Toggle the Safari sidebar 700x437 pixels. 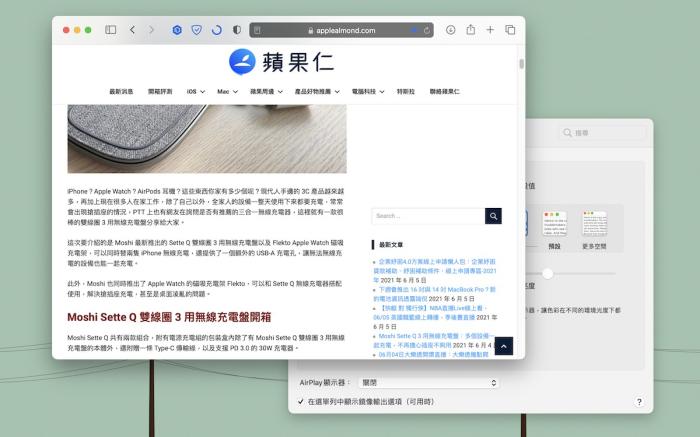(x=111, y=30)
